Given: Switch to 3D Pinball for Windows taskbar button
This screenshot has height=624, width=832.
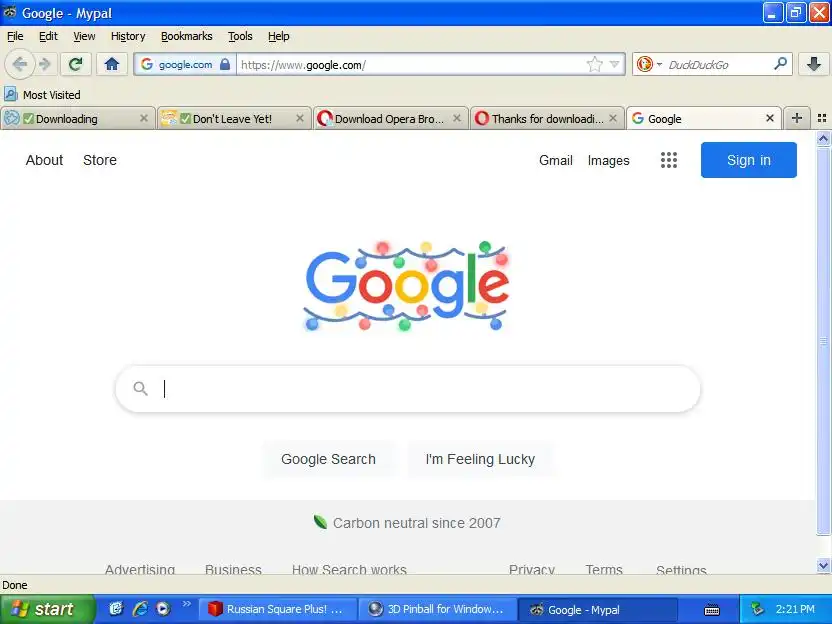Looking at the screenshot, I should tap(437, 609).
